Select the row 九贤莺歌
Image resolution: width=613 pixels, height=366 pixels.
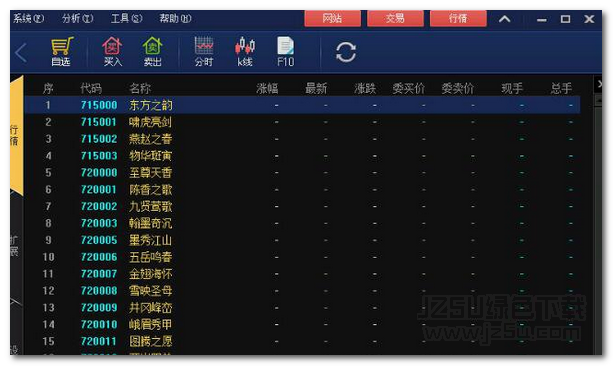302,206
